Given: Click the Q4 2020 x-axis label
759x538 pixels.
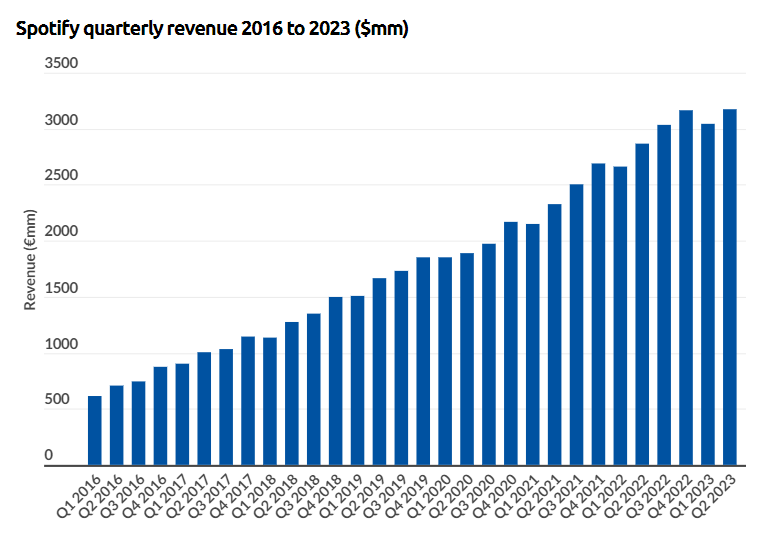Looking at the screenshot, I should pyautogui.click(x=495, y=496).
